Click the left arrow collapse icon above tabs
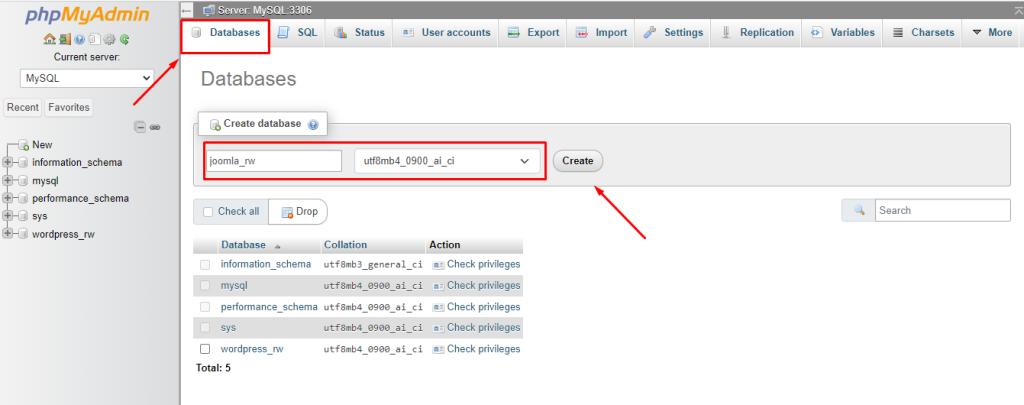Image resolution: width=1024 pixels, height=405 pixels. coord(187,10)
